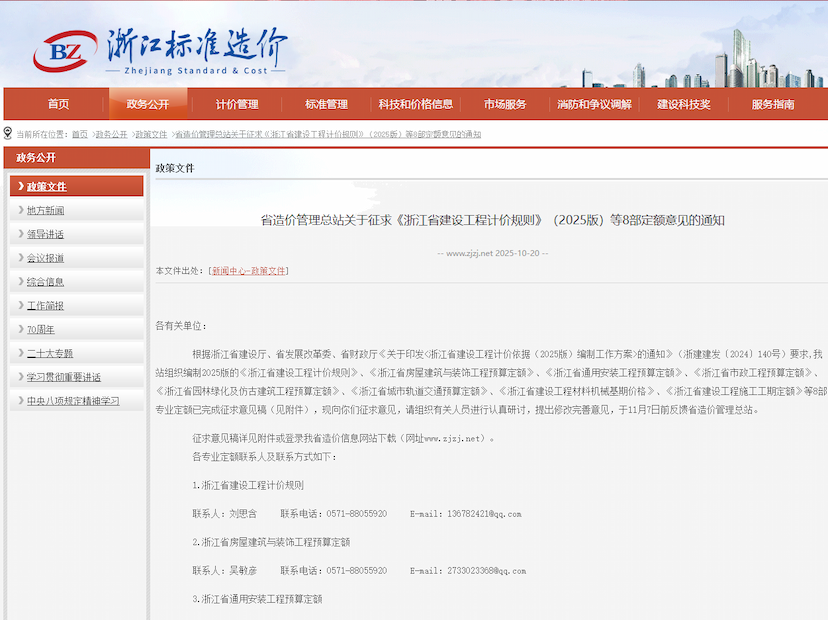Viewport: 828px width, 620px height.
Task: Click the arrow icon beside 工作简报
Action: tap(20, 306)
